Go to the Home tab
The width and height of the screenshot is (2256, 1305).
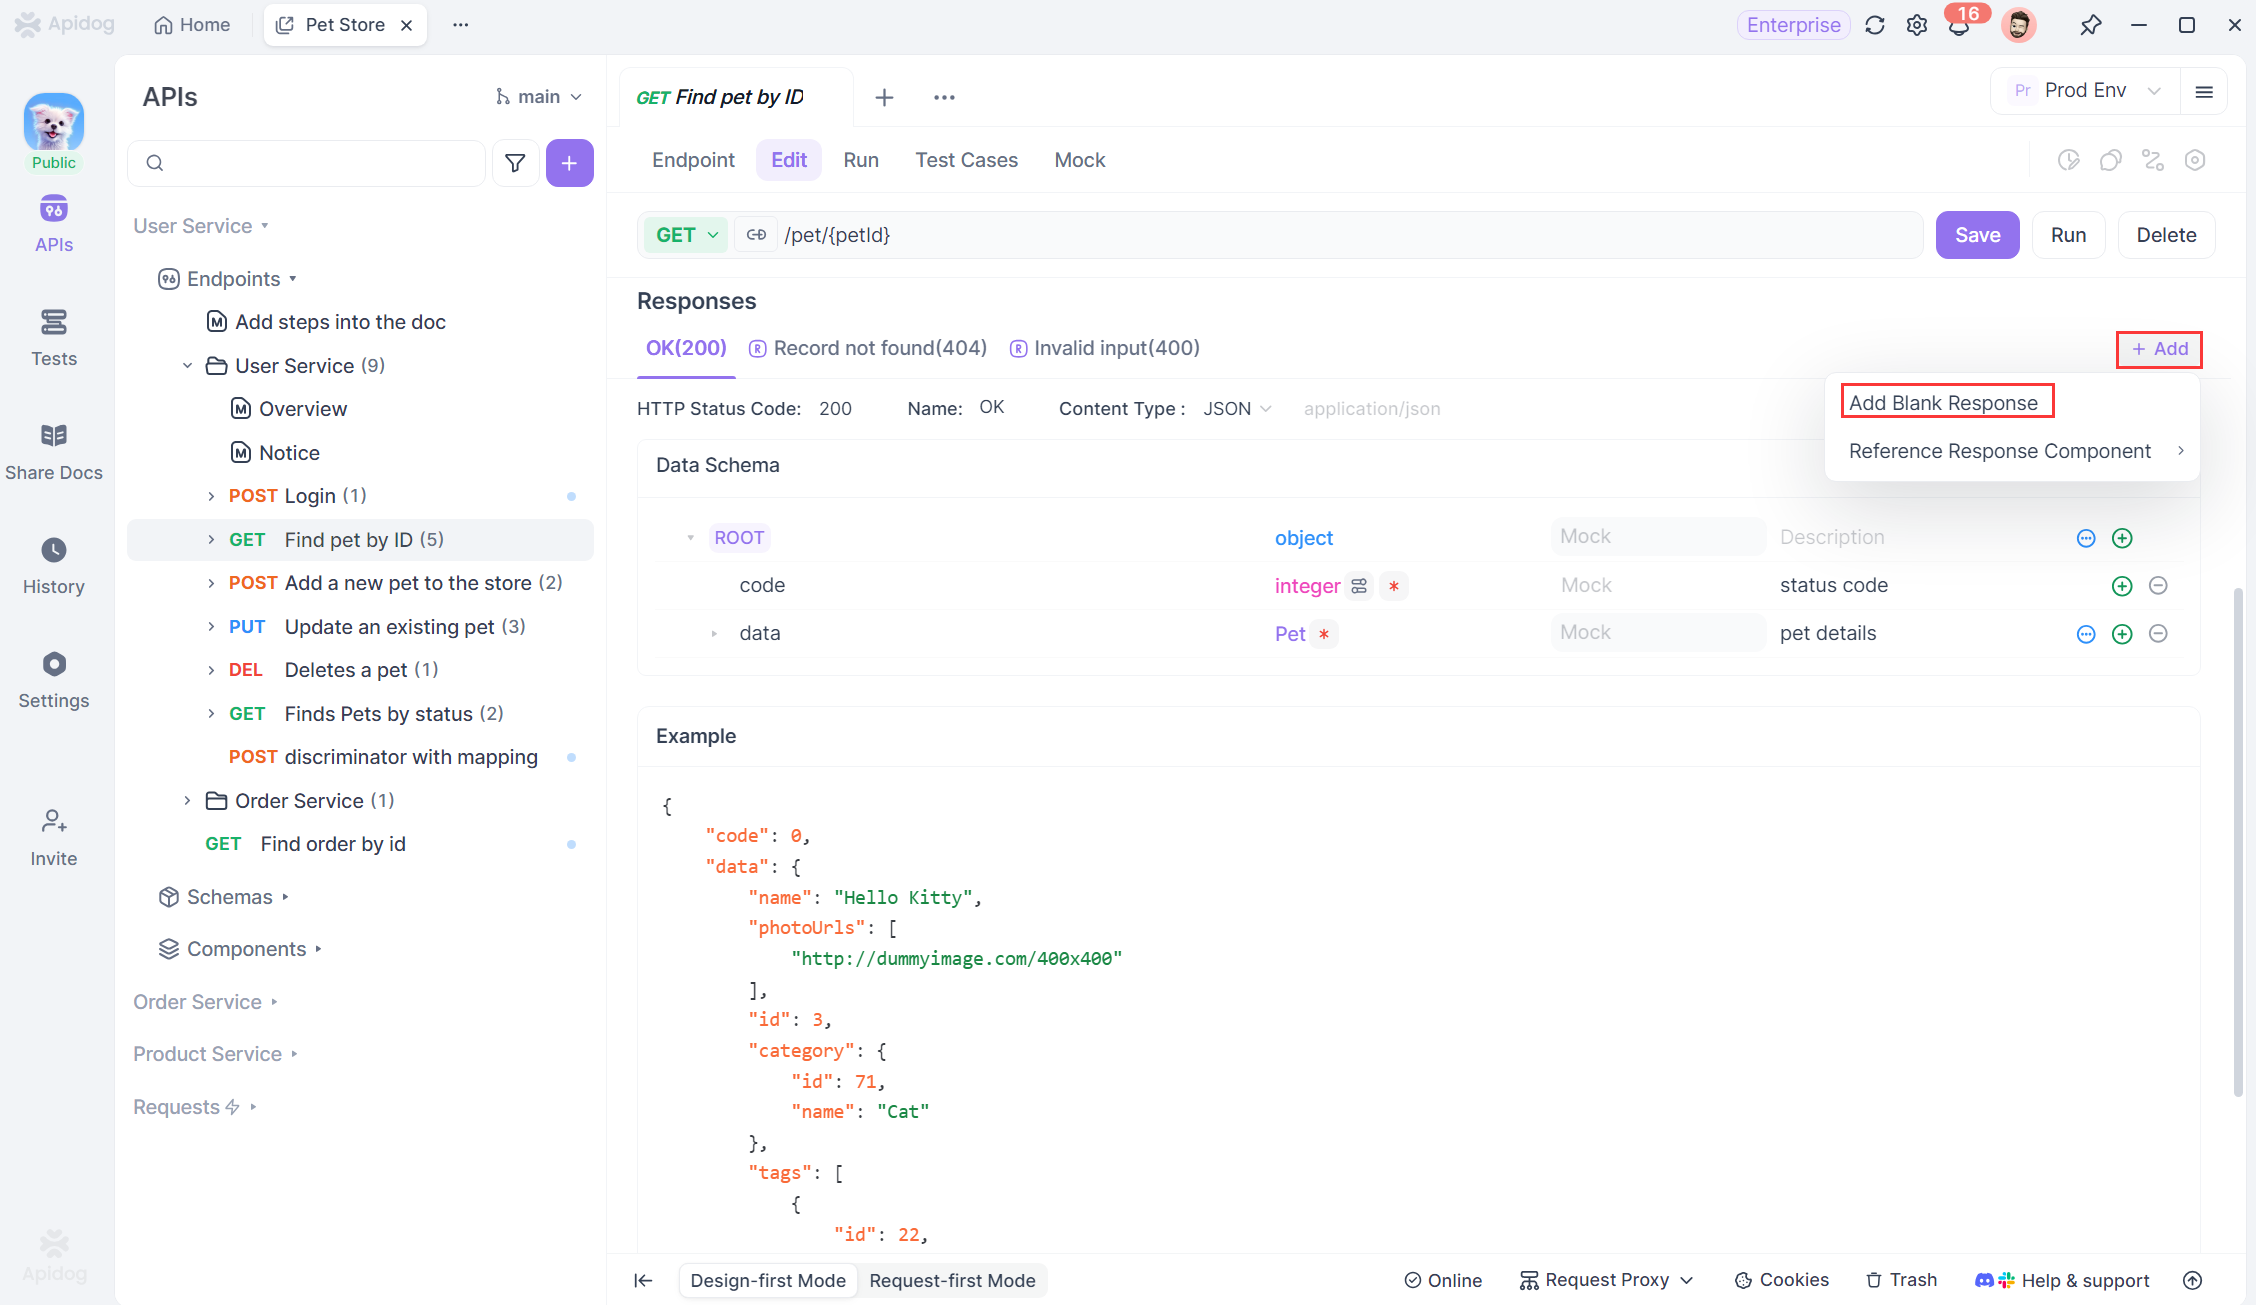pyautogui.click(x=192, y=25)
